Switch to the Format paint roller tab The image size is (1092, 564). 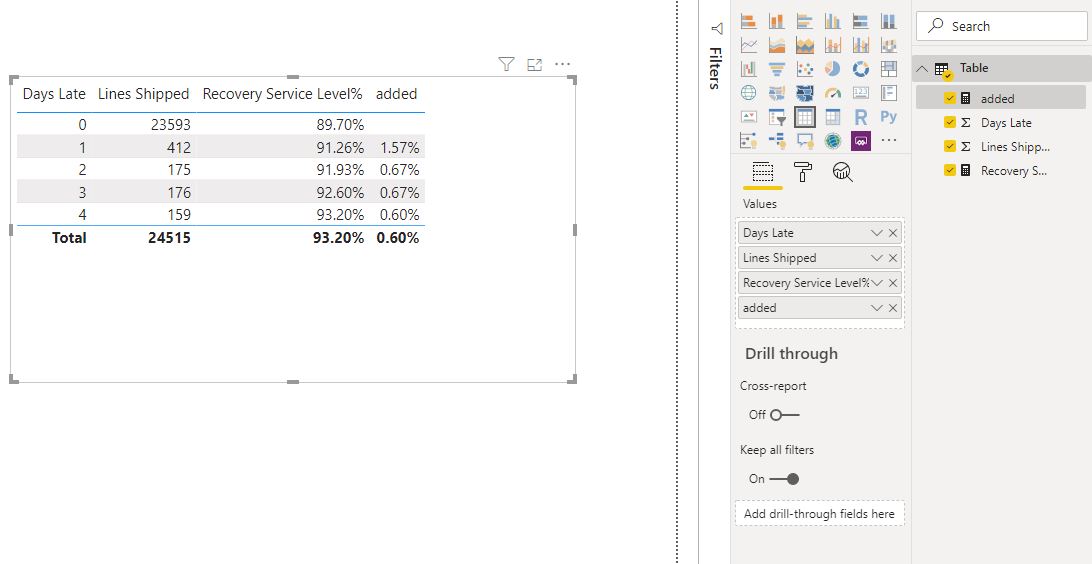pos(803,172)
